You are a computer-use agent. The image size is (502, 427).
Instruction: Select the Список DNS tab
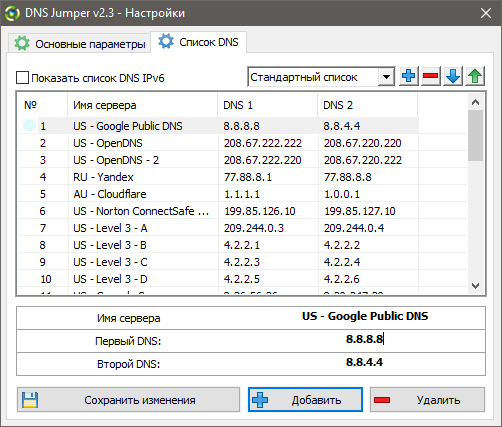pyautogui.click(x=199, y=42)
